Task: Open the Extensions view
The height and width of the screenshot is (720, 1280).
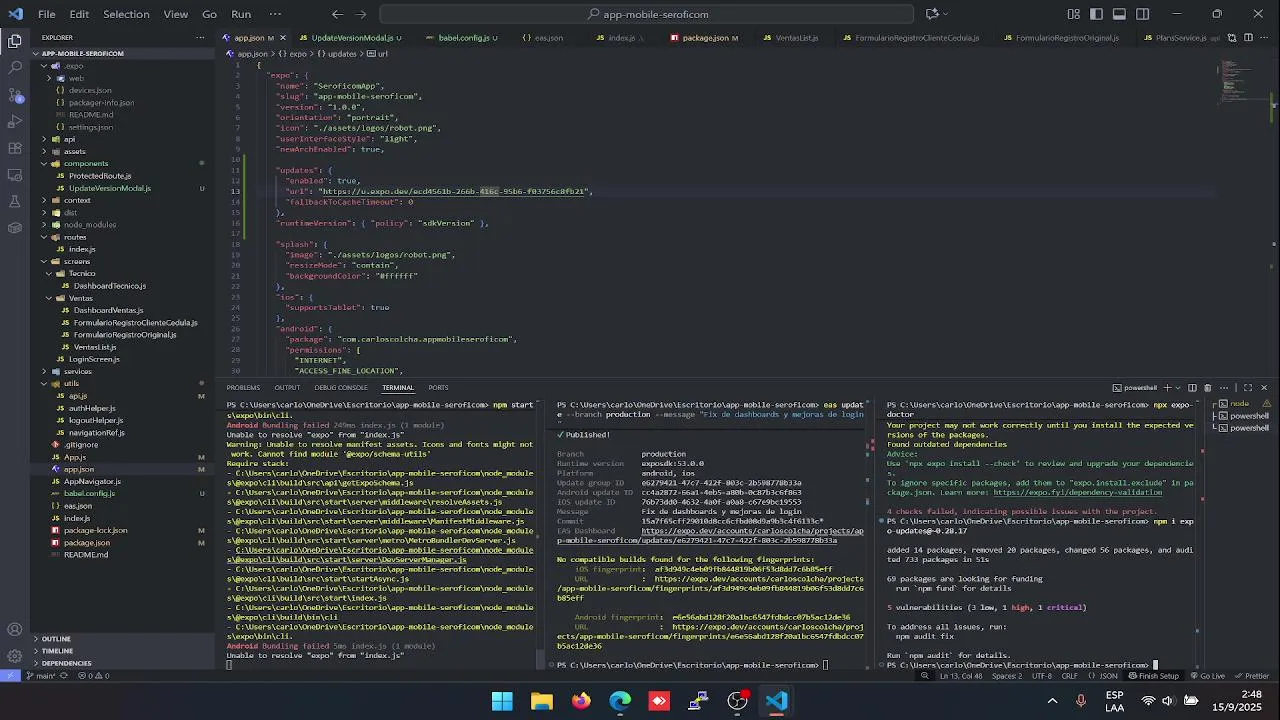Action: pos(15,148)
